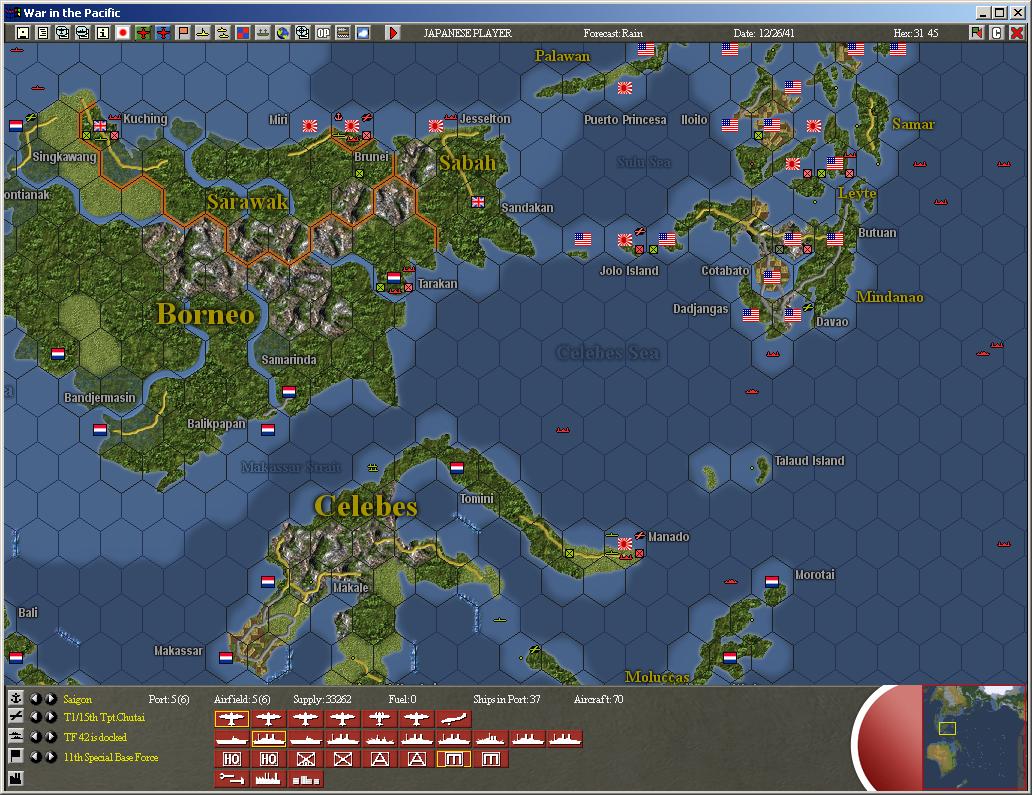Click the red and blue squares icon
Viewport: 1032px width, 795px height.
(243, 32)
